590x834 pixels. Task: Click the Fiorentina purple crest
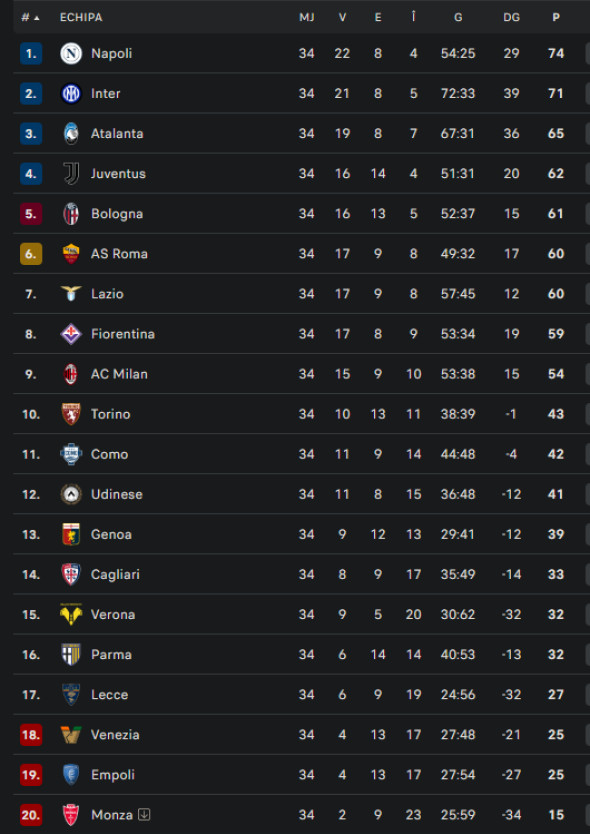(71, 334)
